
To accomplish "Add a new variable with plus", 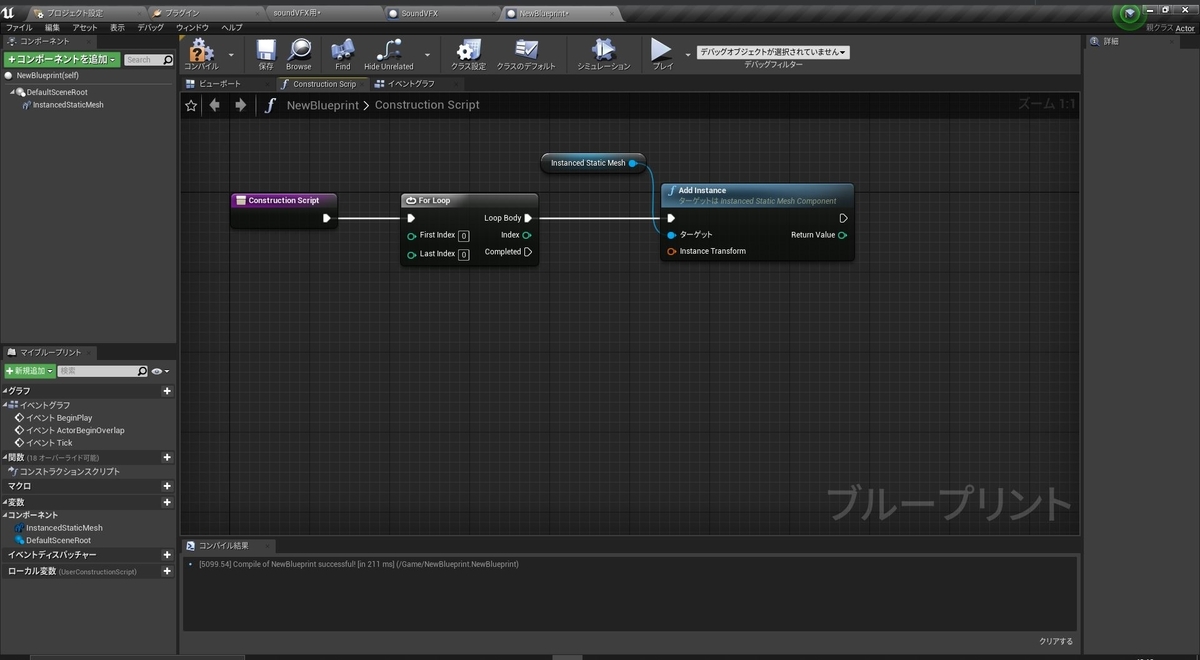I will tap(167, 502).
